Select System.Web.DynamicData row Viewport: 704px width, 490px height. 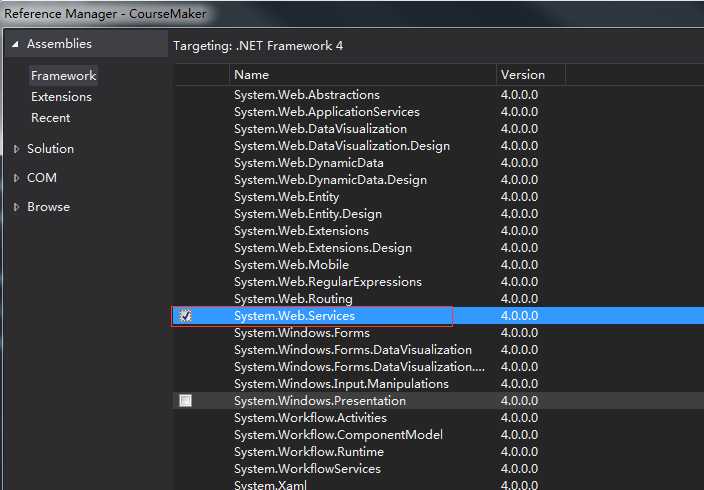tap(440, 163)
